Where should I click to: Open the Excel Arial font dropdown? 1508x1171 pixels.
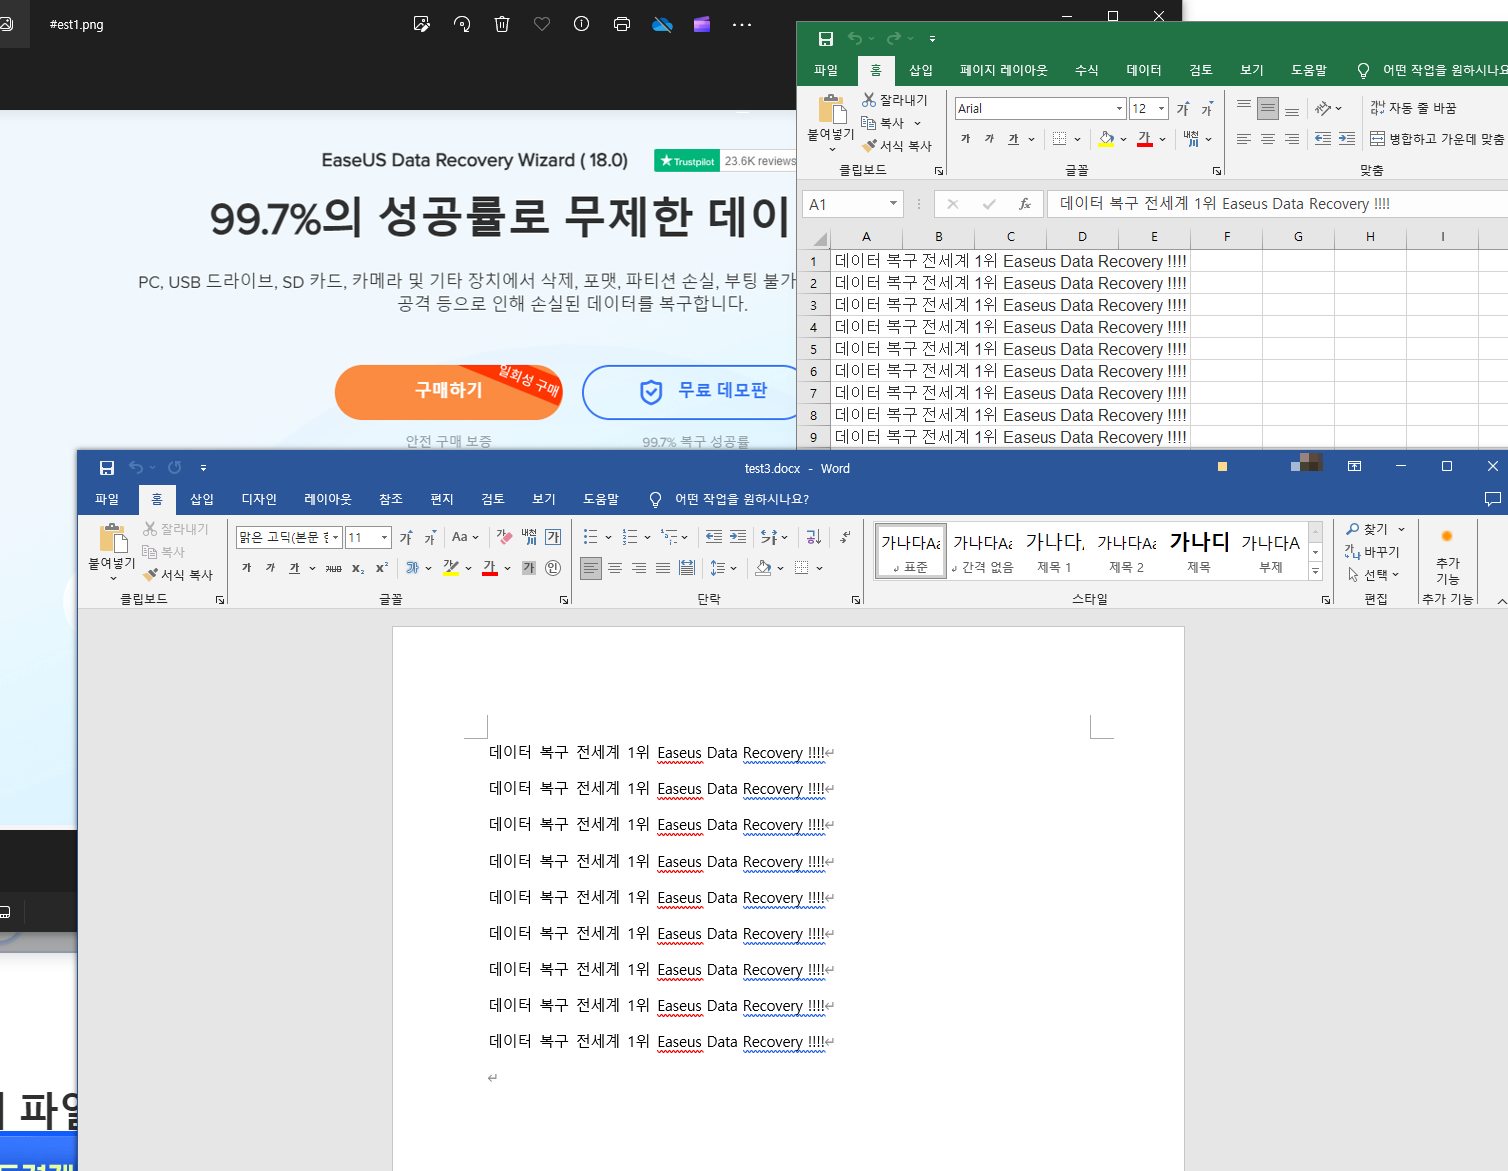1119,108
